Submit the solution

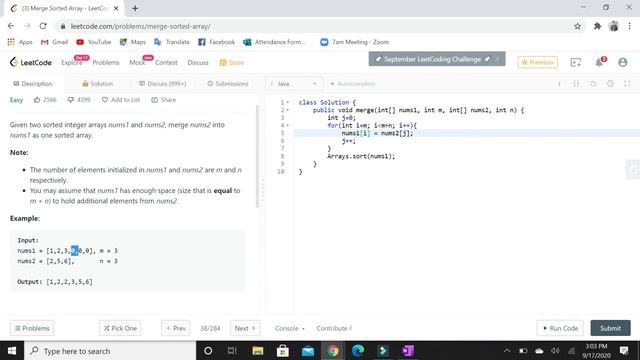tap(610, 328)
